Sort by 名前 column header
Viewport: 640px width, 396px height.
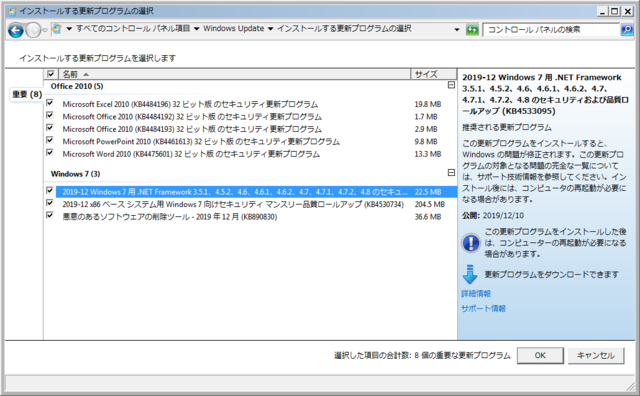tap(235, 74)
